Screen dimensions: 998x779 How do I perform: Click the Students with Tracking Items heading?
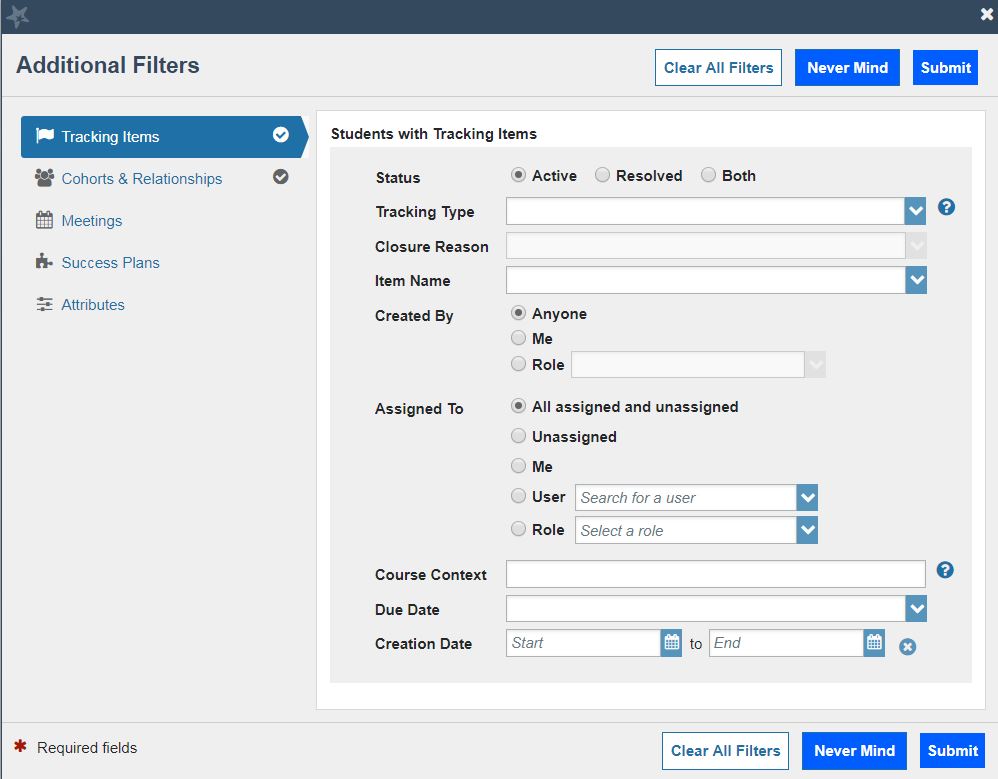pos(433,134)
